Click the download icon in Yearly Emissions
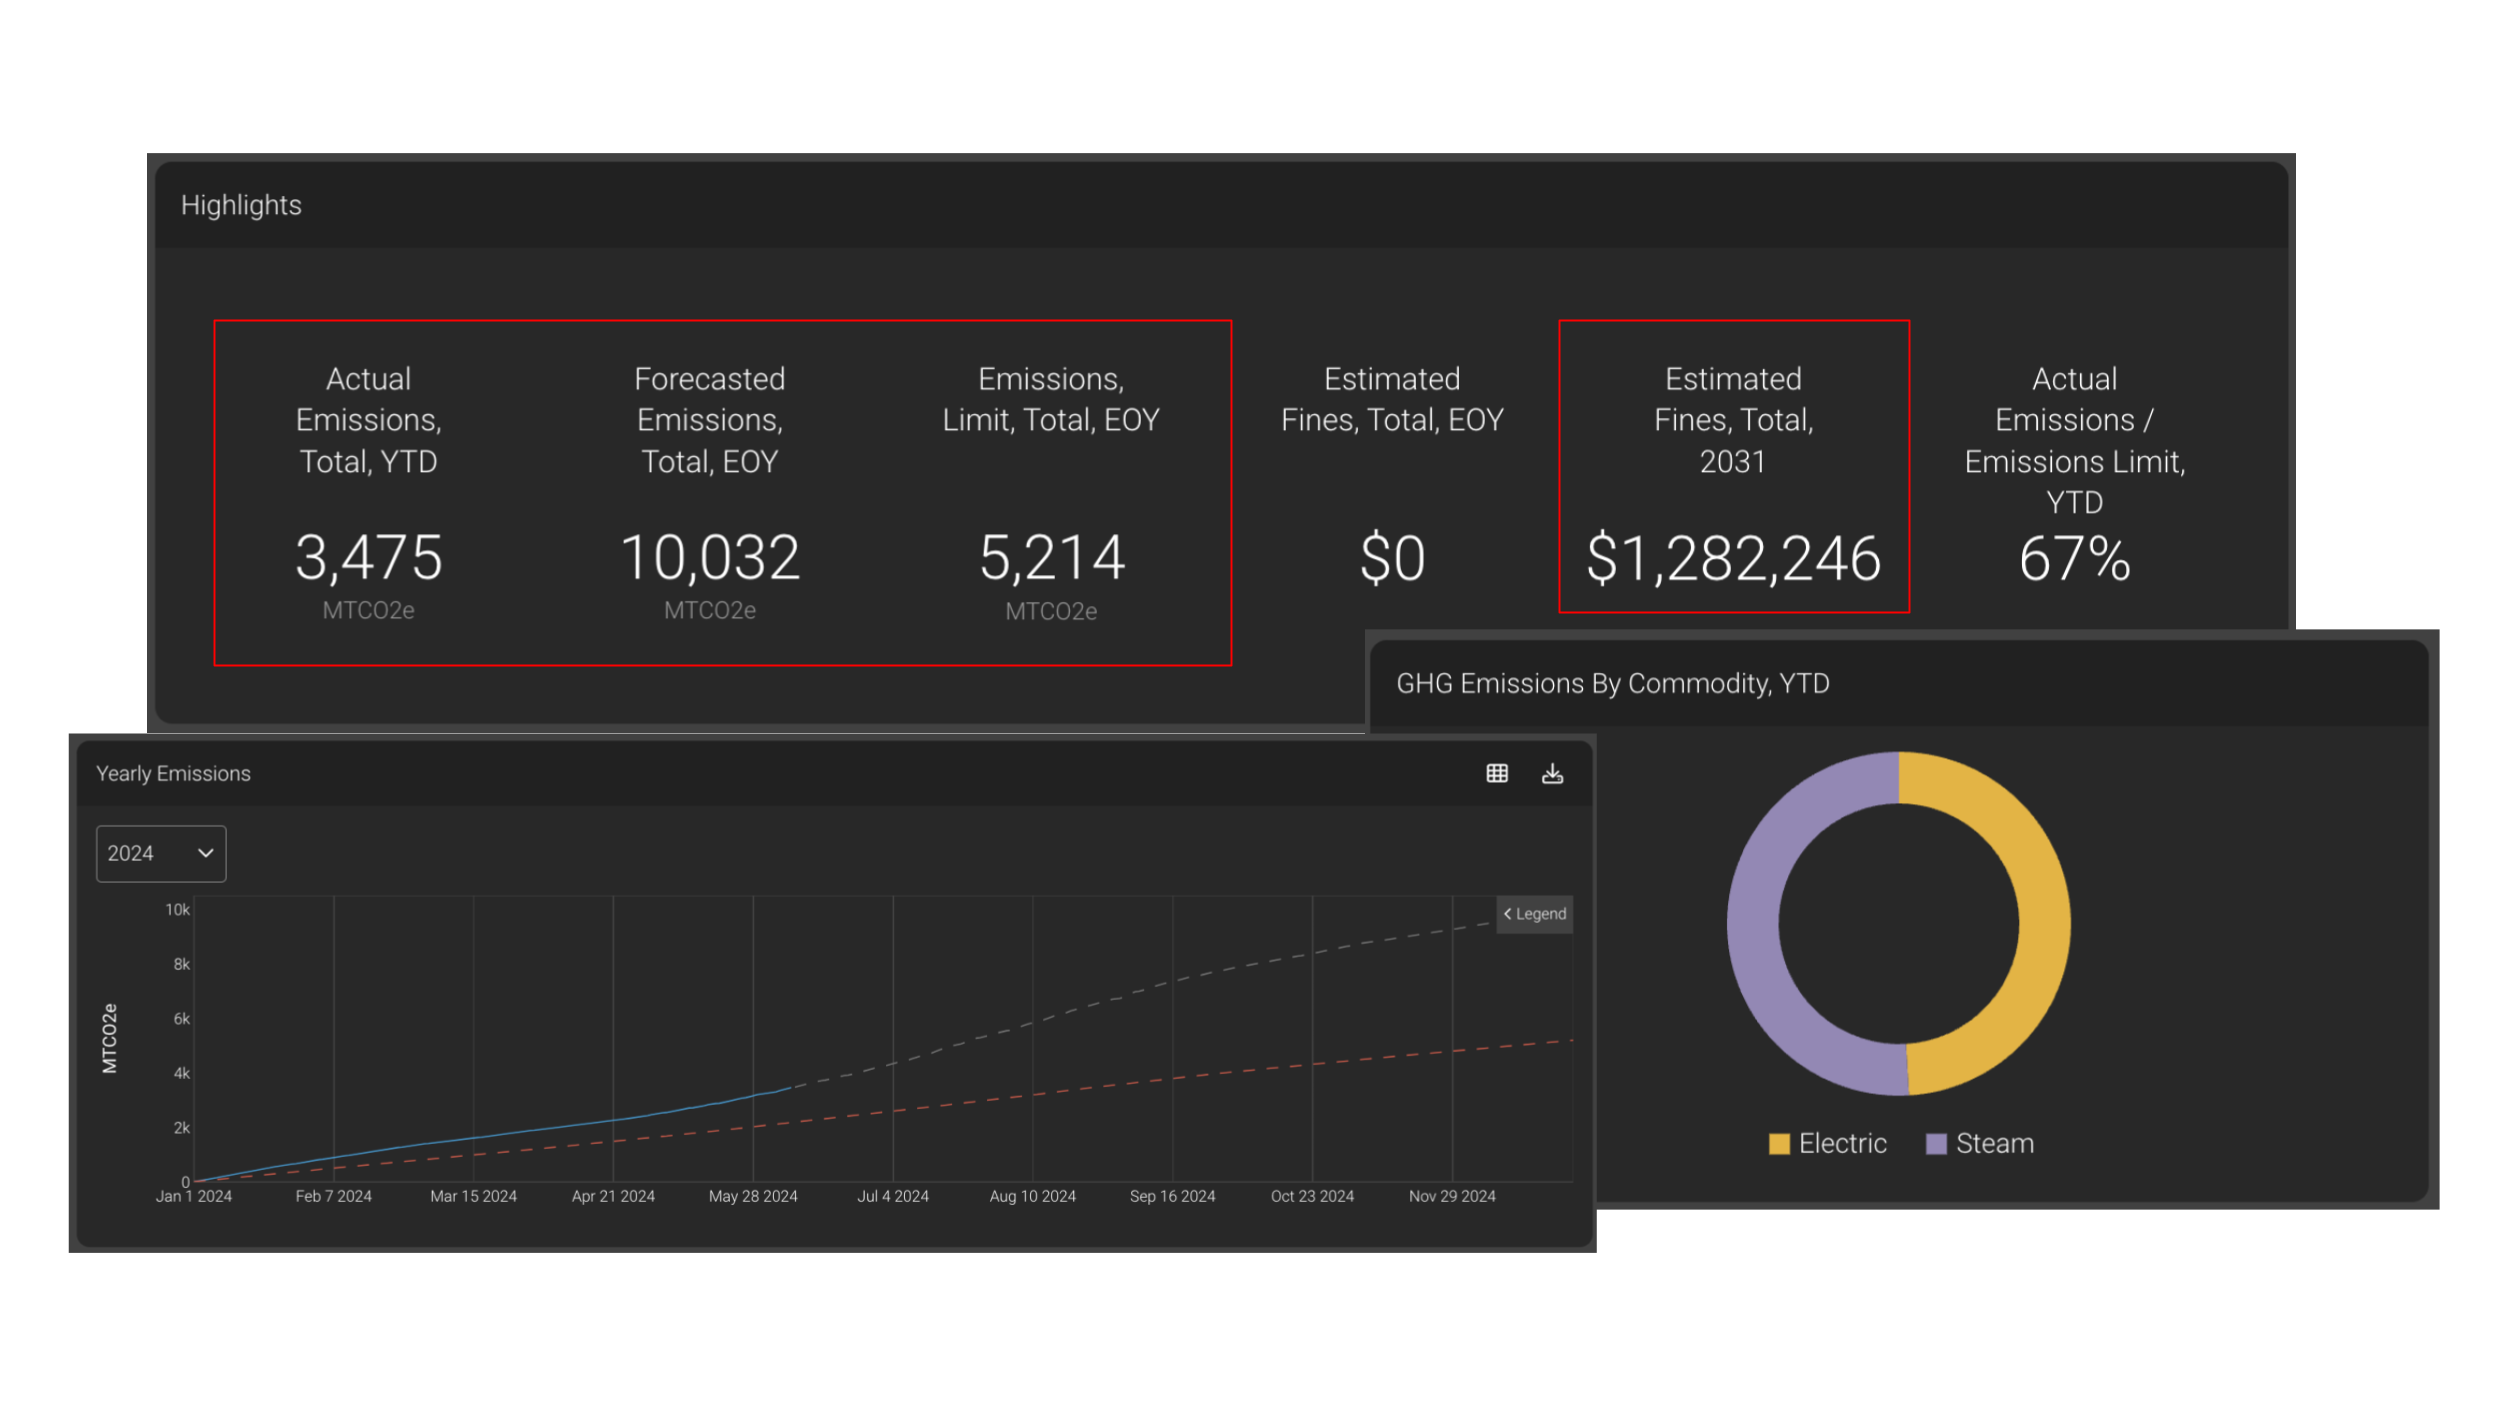Viewport: 2500px width, 1406px height. (1552, 773)
